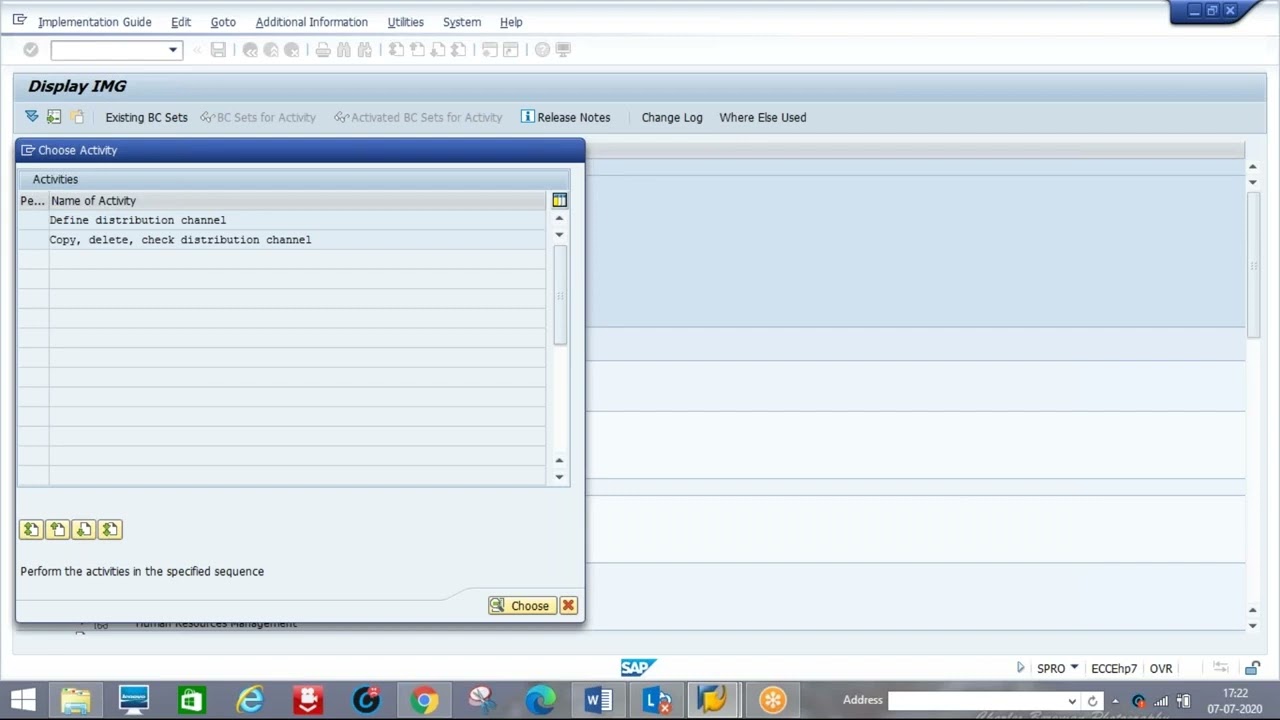Click the Customize Local Layout monitor icon
The width and height of the screenshot is (1280, 720).
click(x=563, y=50)
